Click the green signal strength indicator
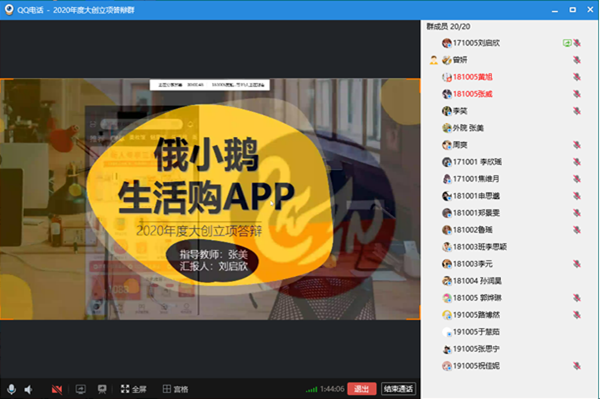600x399 pixels. coord(311,389)
